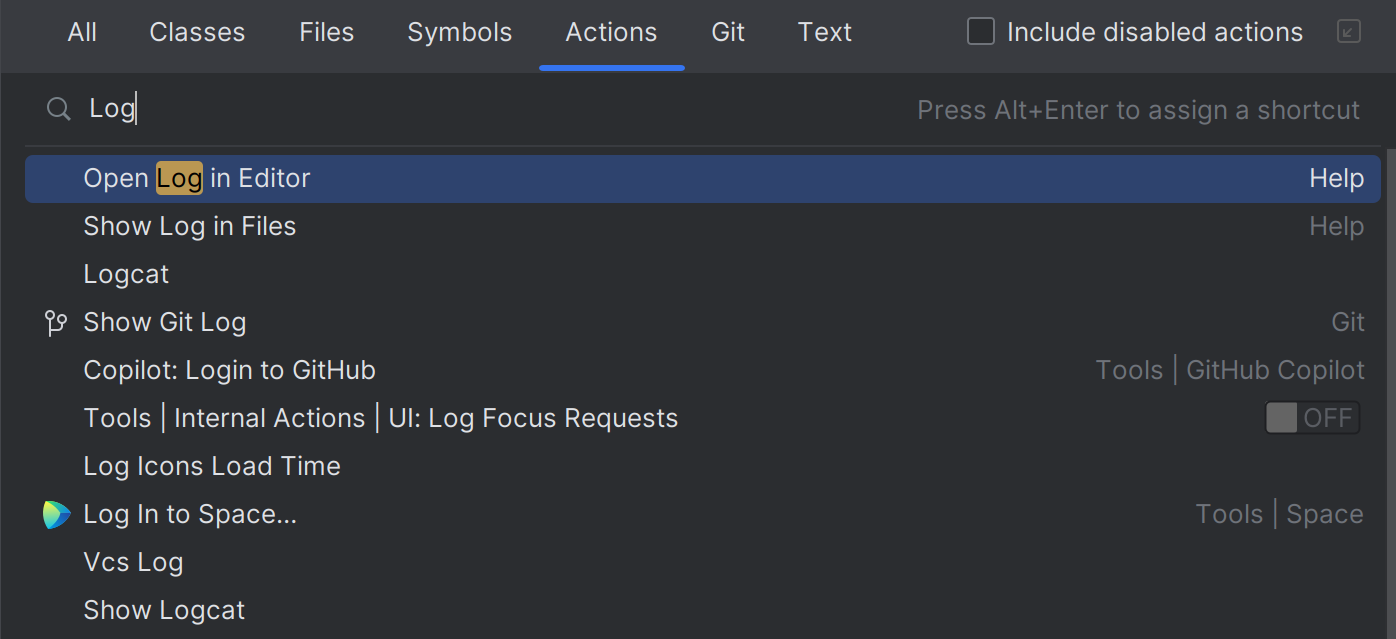This screenshot has height=639, width=1396.
Task: Switch to the Git tab
Action: (x=727, y=32)
